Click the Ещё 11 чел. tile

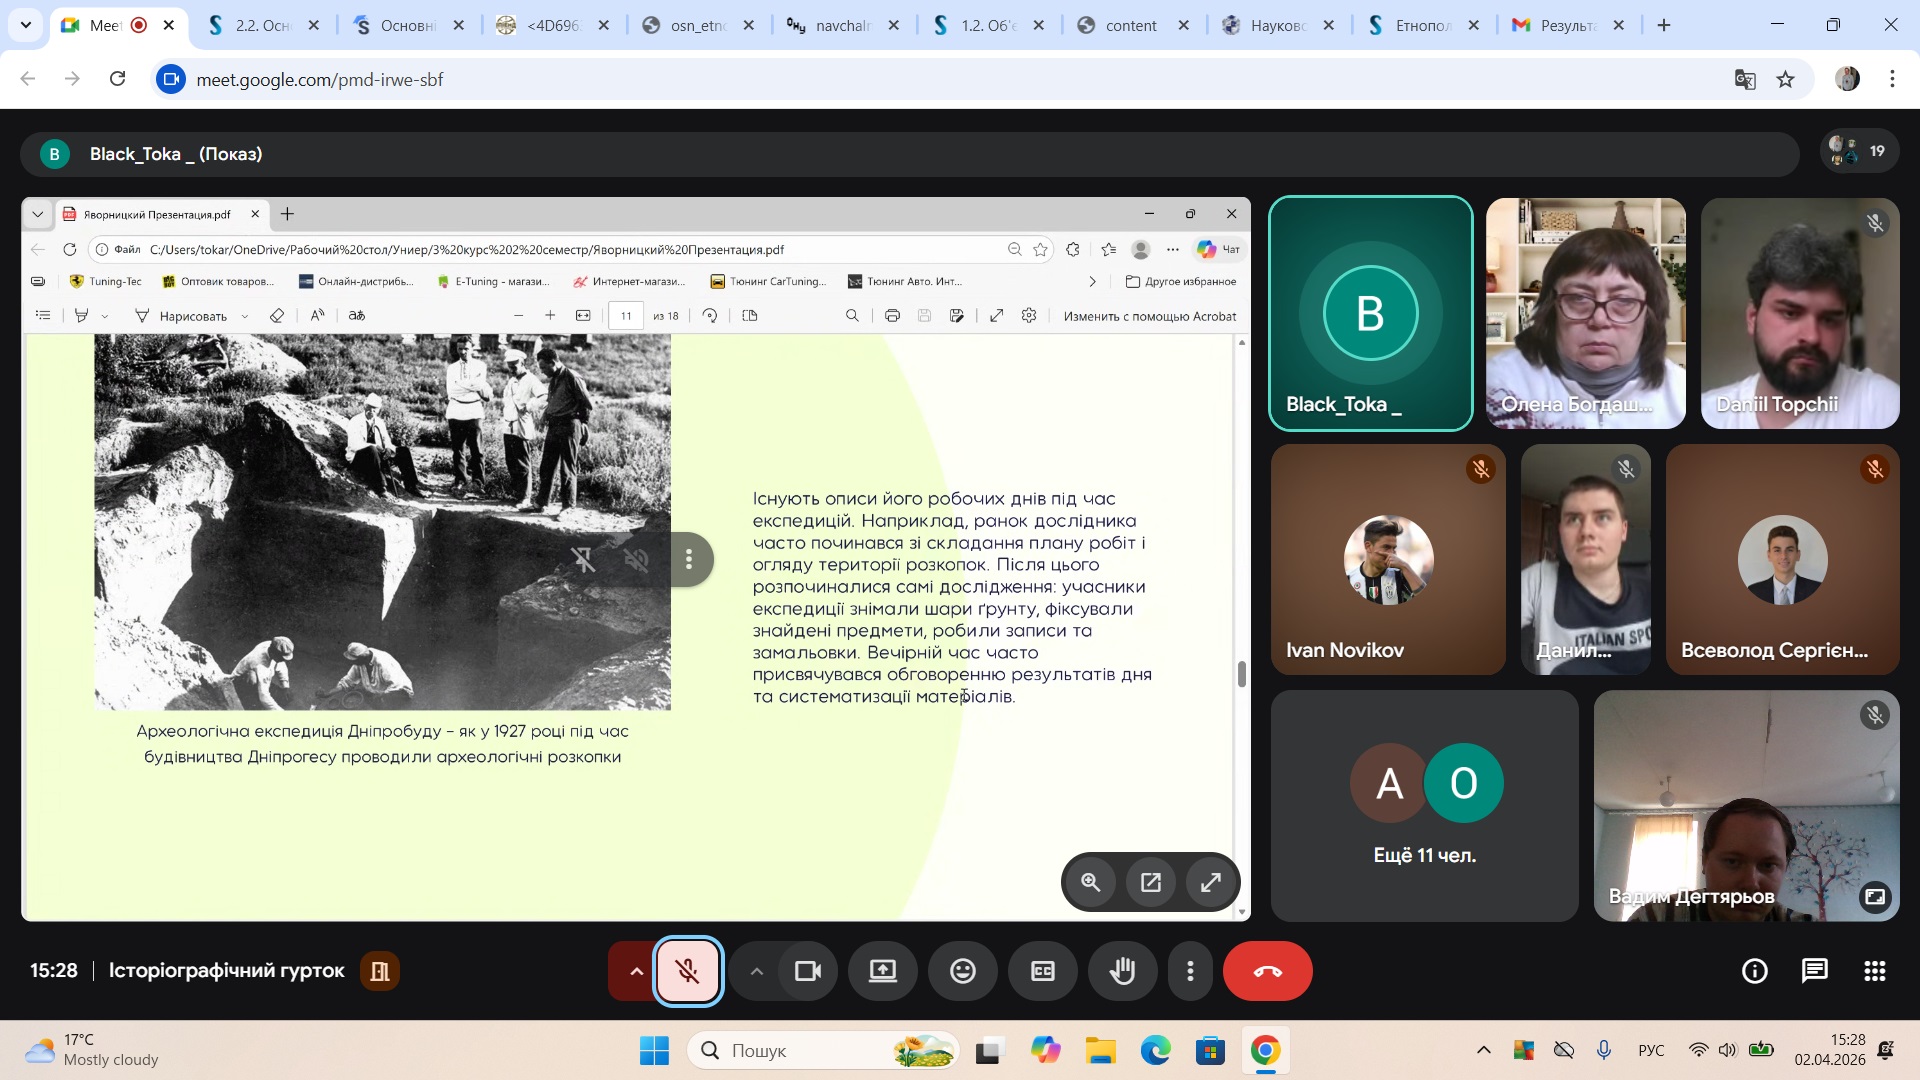coord(1424,806)
